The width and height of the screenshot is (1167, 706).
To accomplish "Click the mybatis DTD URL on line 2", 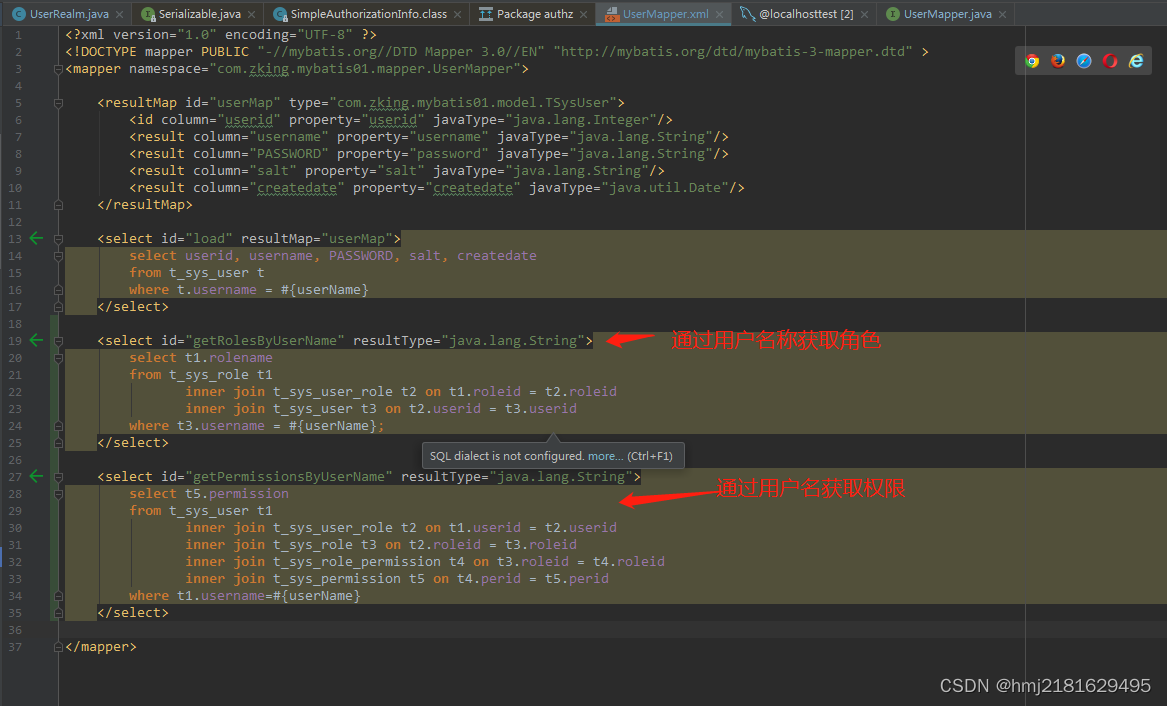I will point(733,52).
